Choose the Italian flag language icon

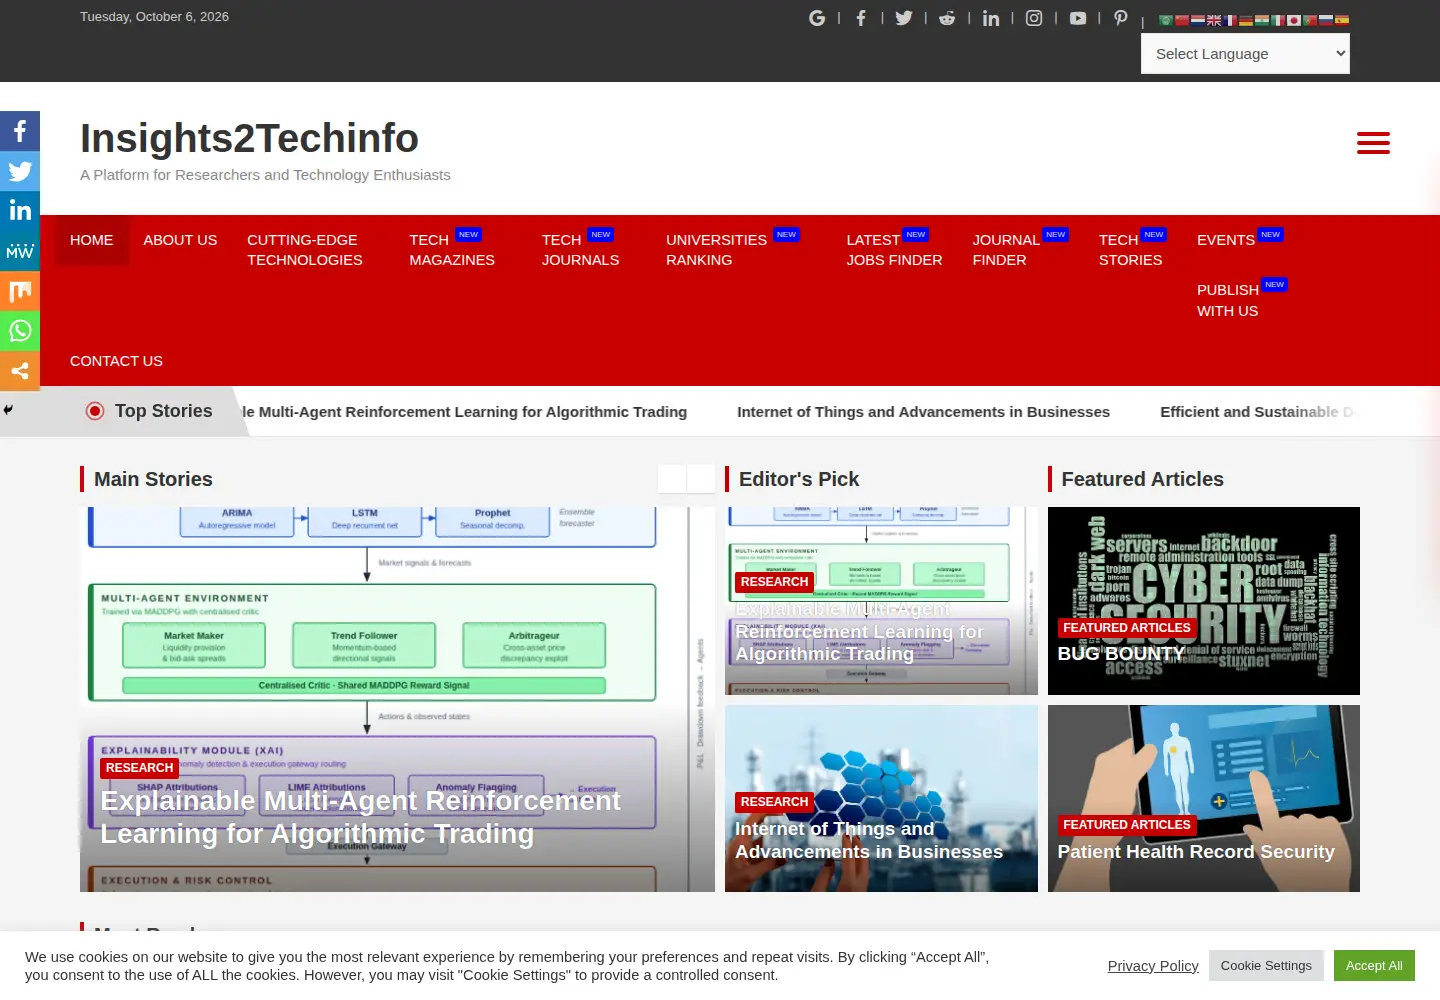(x=1278, y=20)
